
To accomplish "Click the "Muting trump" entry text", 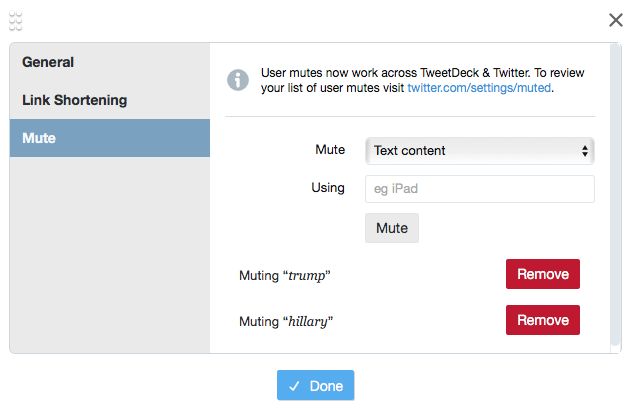I will (285, 275).
